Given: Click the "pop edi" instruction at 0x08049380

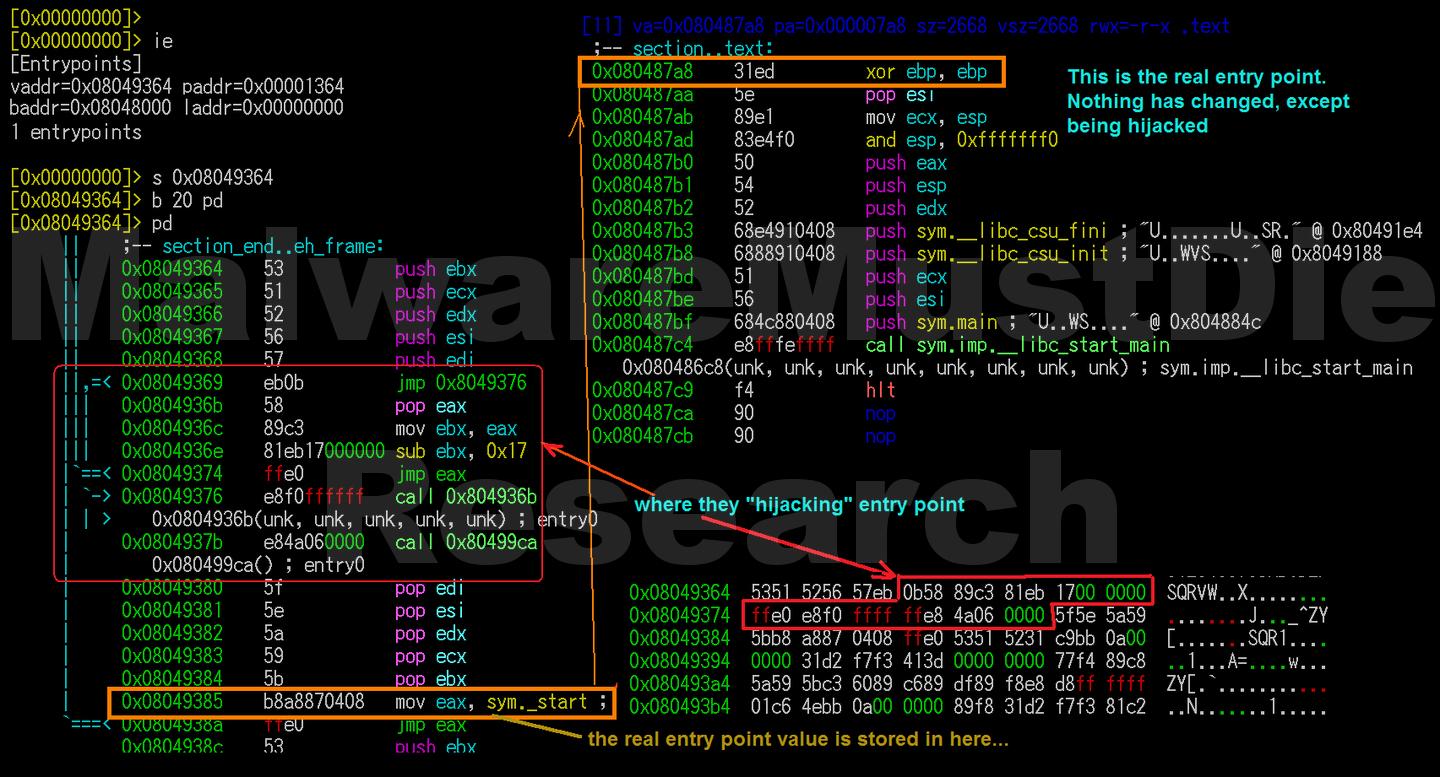Looking at the screenshot, I should coord(431,588).
